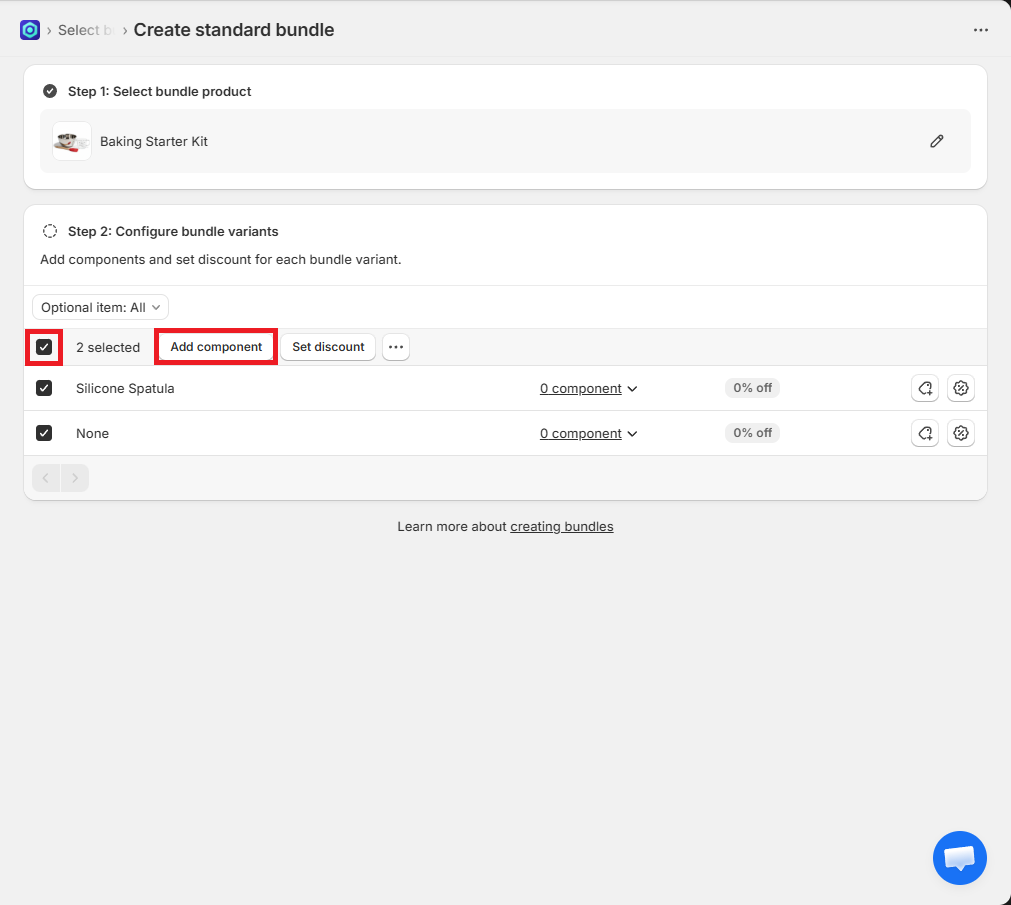Toggle the select-all variants checkbox

coord(44,347)
